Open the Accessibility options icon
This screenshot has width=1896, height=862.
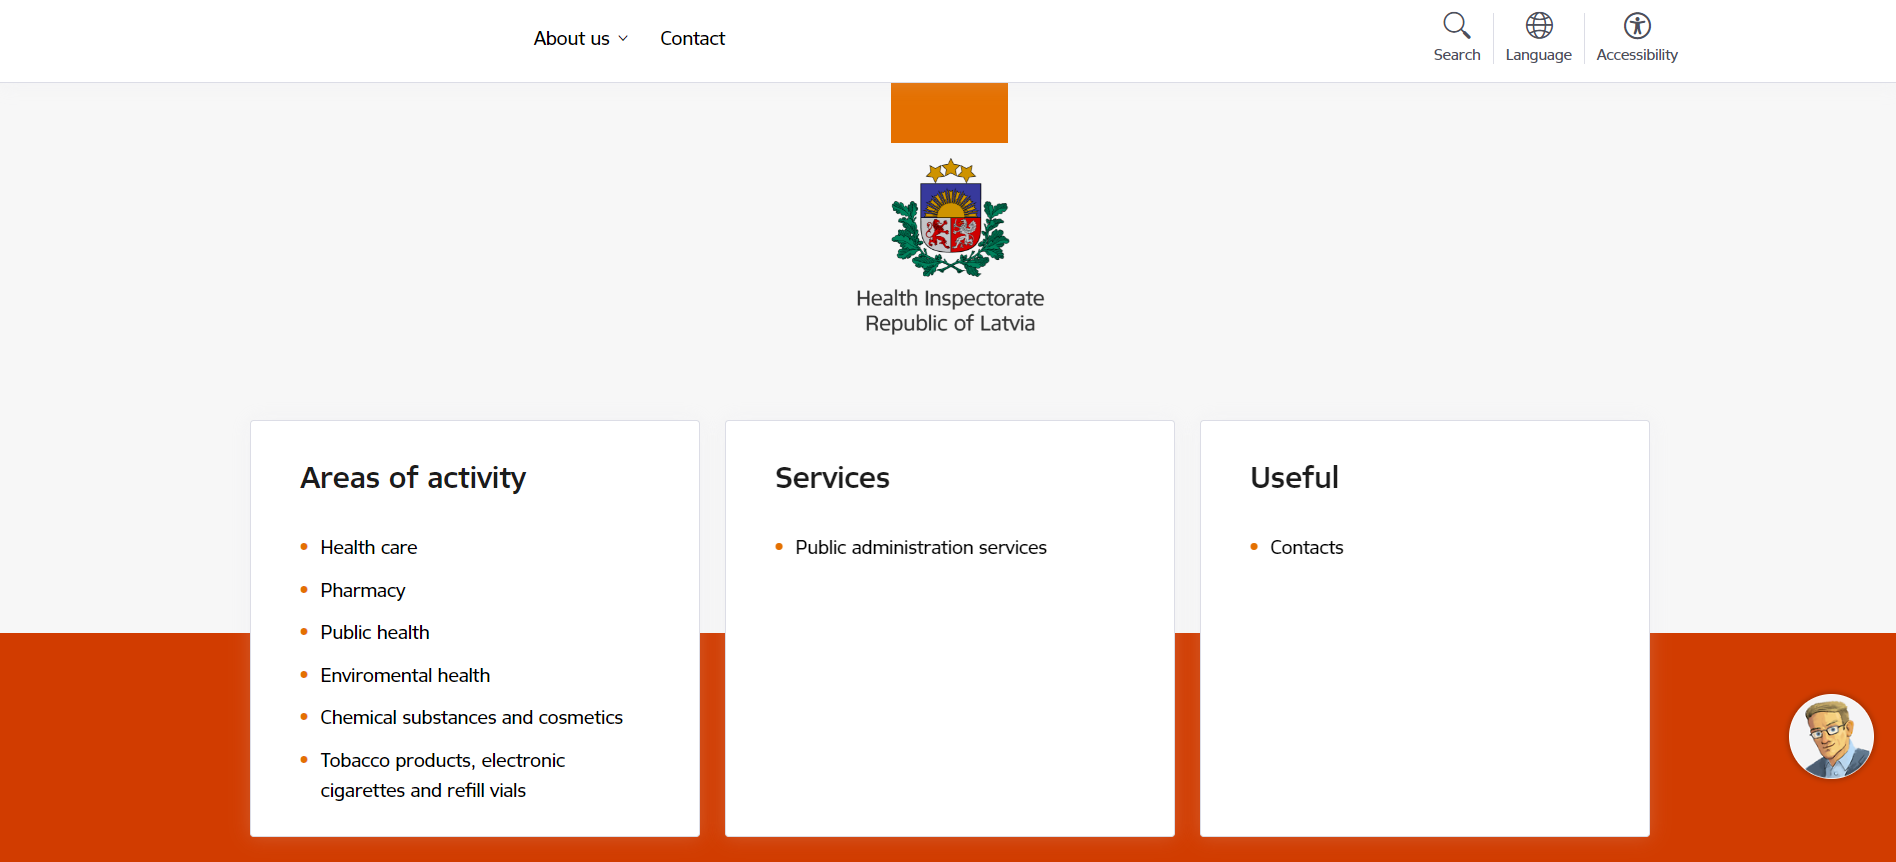[x=1636, y=26]
